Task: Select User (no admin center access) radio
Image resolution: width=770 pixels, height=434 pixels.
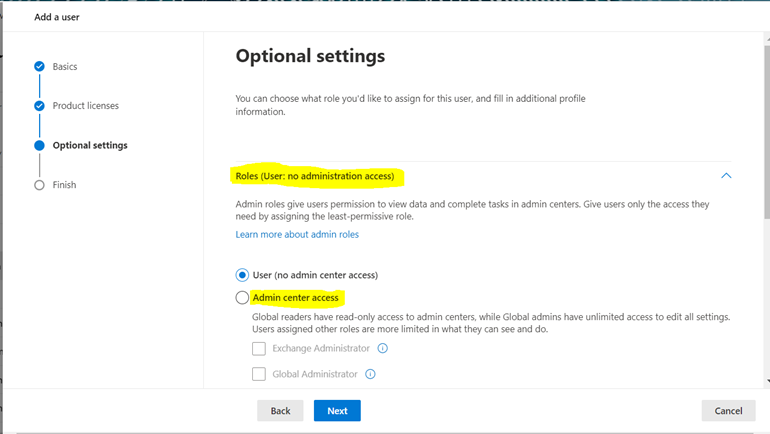Action: (x=242, y=275)
